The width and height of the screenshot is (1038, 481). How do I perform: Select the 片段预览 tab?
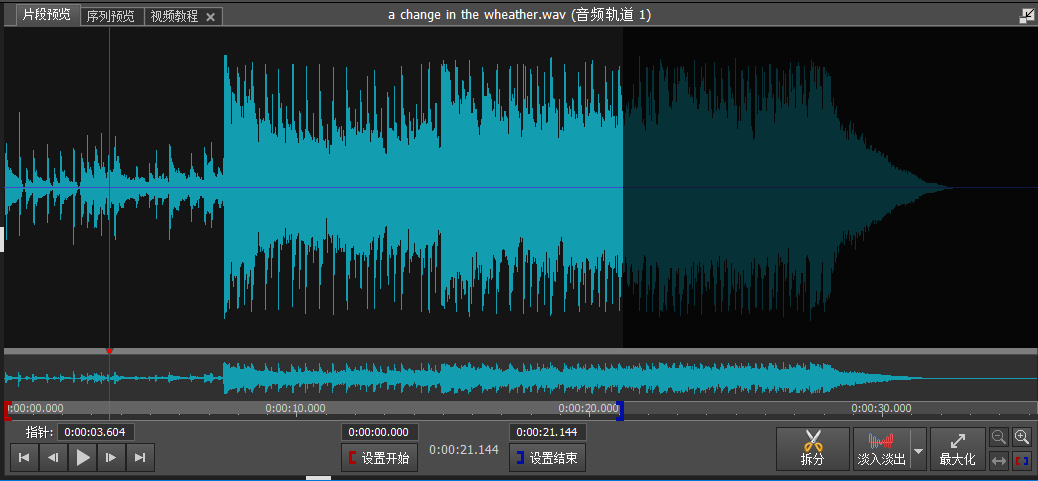[46, 15]
